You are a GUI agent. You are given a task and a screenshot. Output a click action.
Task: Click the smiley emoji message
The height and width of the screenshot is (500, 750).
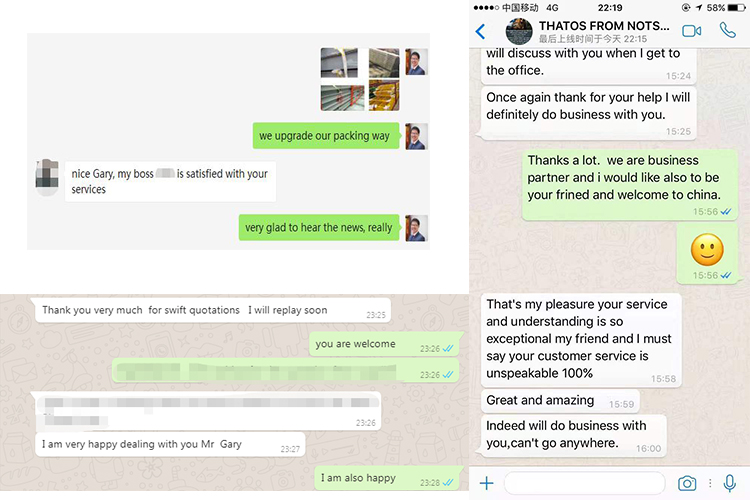click(x=707, y=250)
